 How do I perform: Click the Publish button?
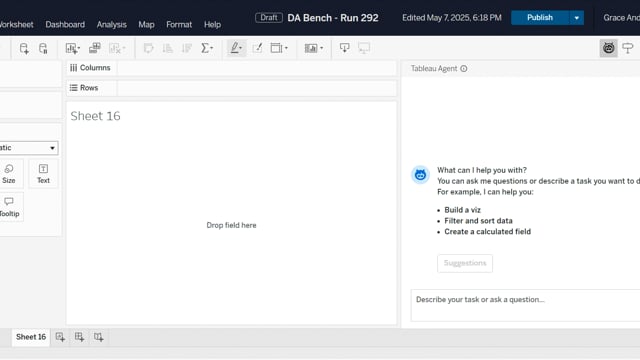click(x=540, y=18)
